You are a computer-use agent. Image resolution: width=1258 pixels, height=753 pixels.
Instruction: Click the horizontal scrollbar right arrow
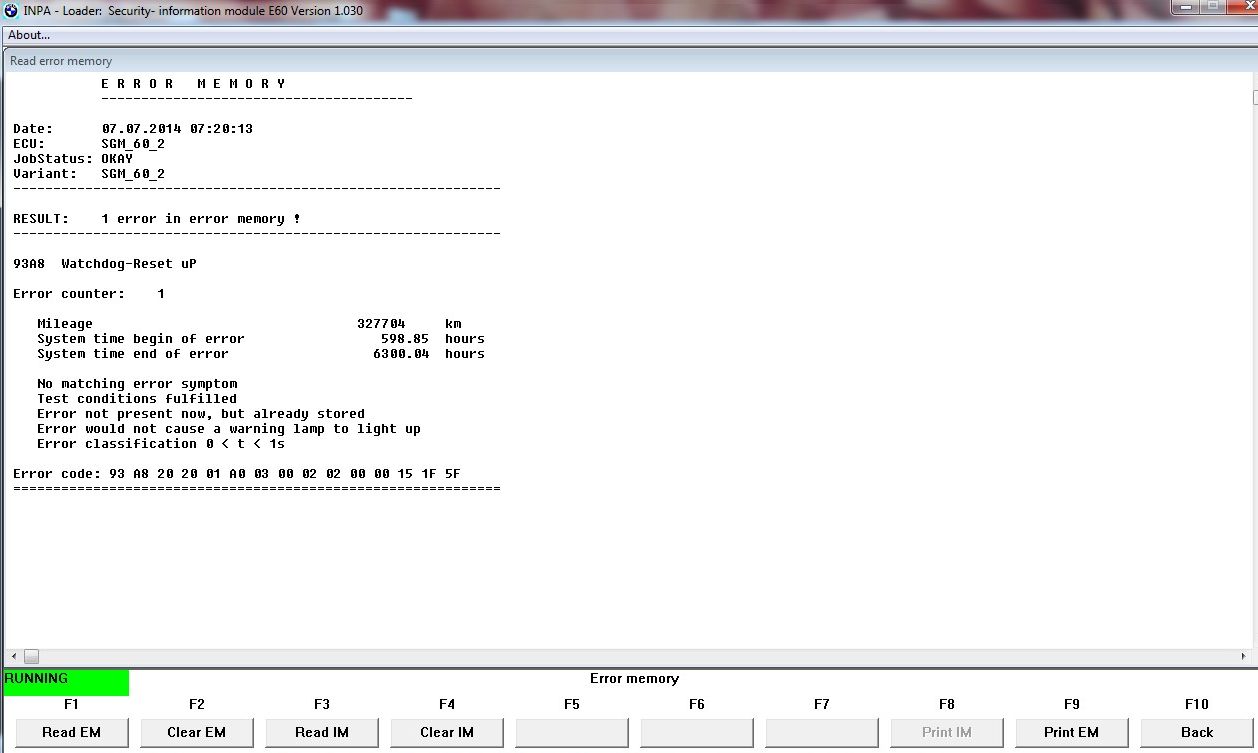coord(1243,657)
